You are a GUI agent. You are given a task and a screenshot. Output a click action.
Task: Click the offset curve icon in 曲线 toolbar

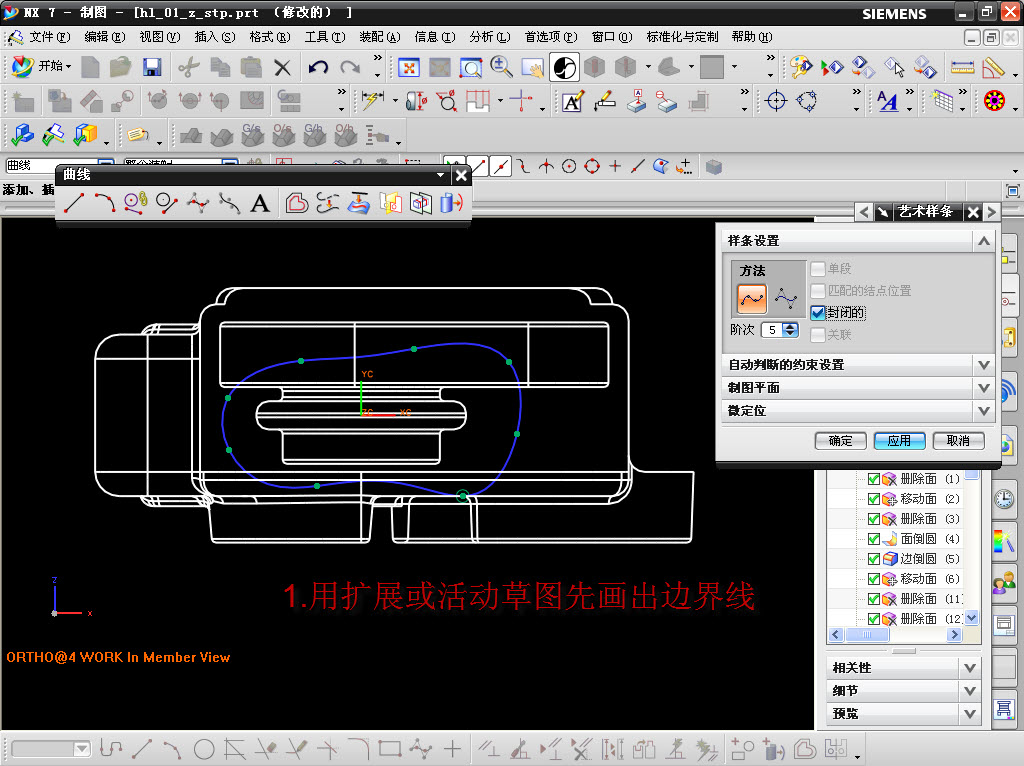tap(296, 203)
